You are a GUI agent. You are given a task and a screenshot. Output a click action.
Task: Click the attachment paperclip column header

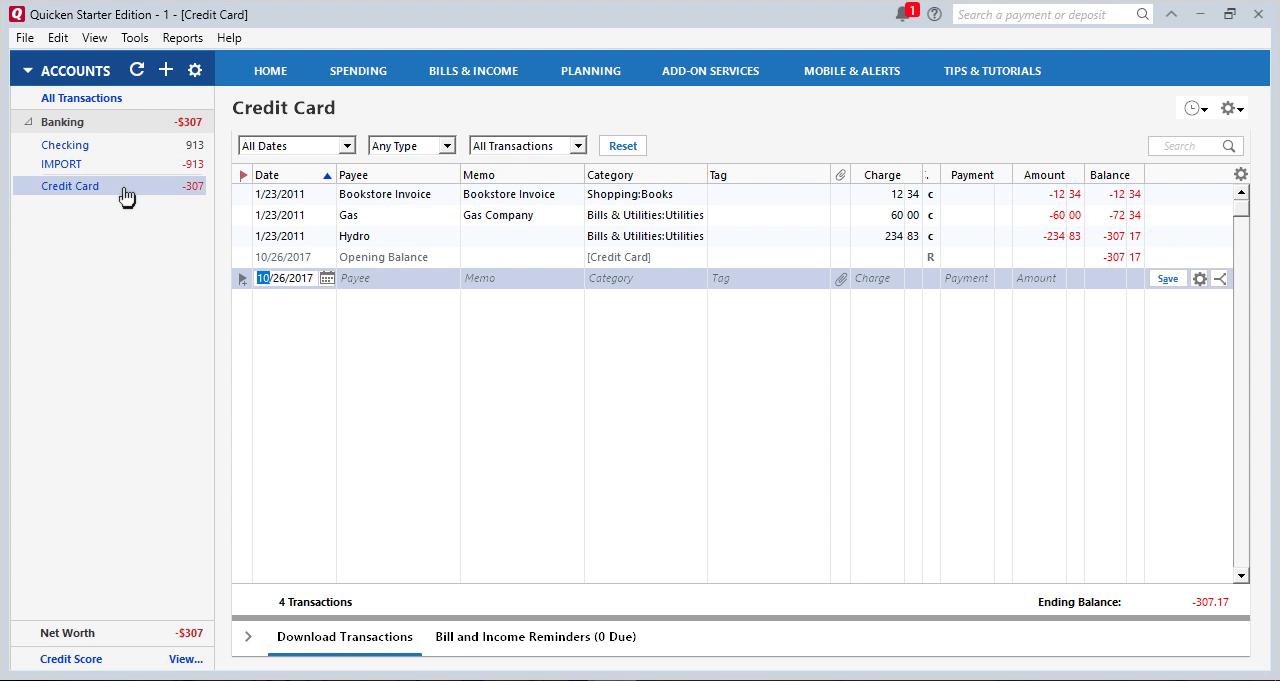840,175
